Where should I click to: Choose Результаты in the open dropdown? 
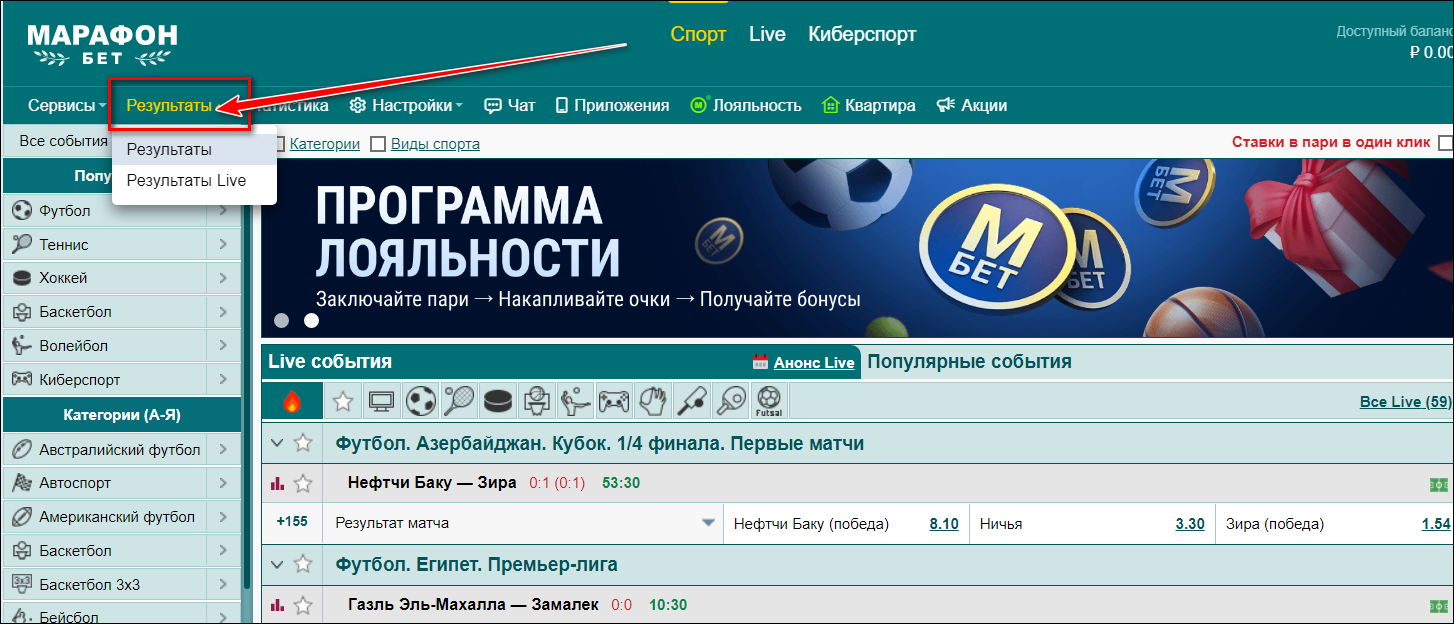pos(194,149)
